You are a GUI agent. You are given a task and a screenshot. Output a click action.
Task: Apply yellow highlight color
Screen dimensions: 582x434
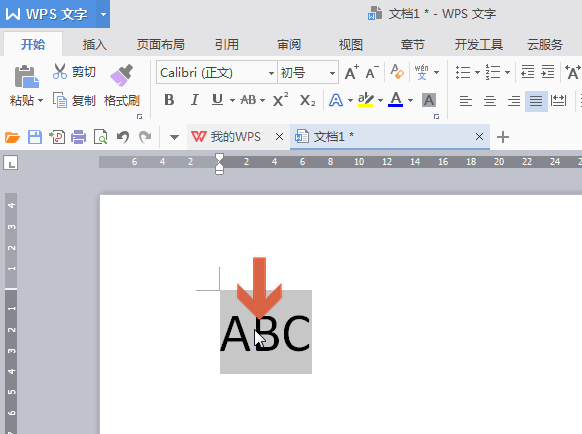(366, 99)
